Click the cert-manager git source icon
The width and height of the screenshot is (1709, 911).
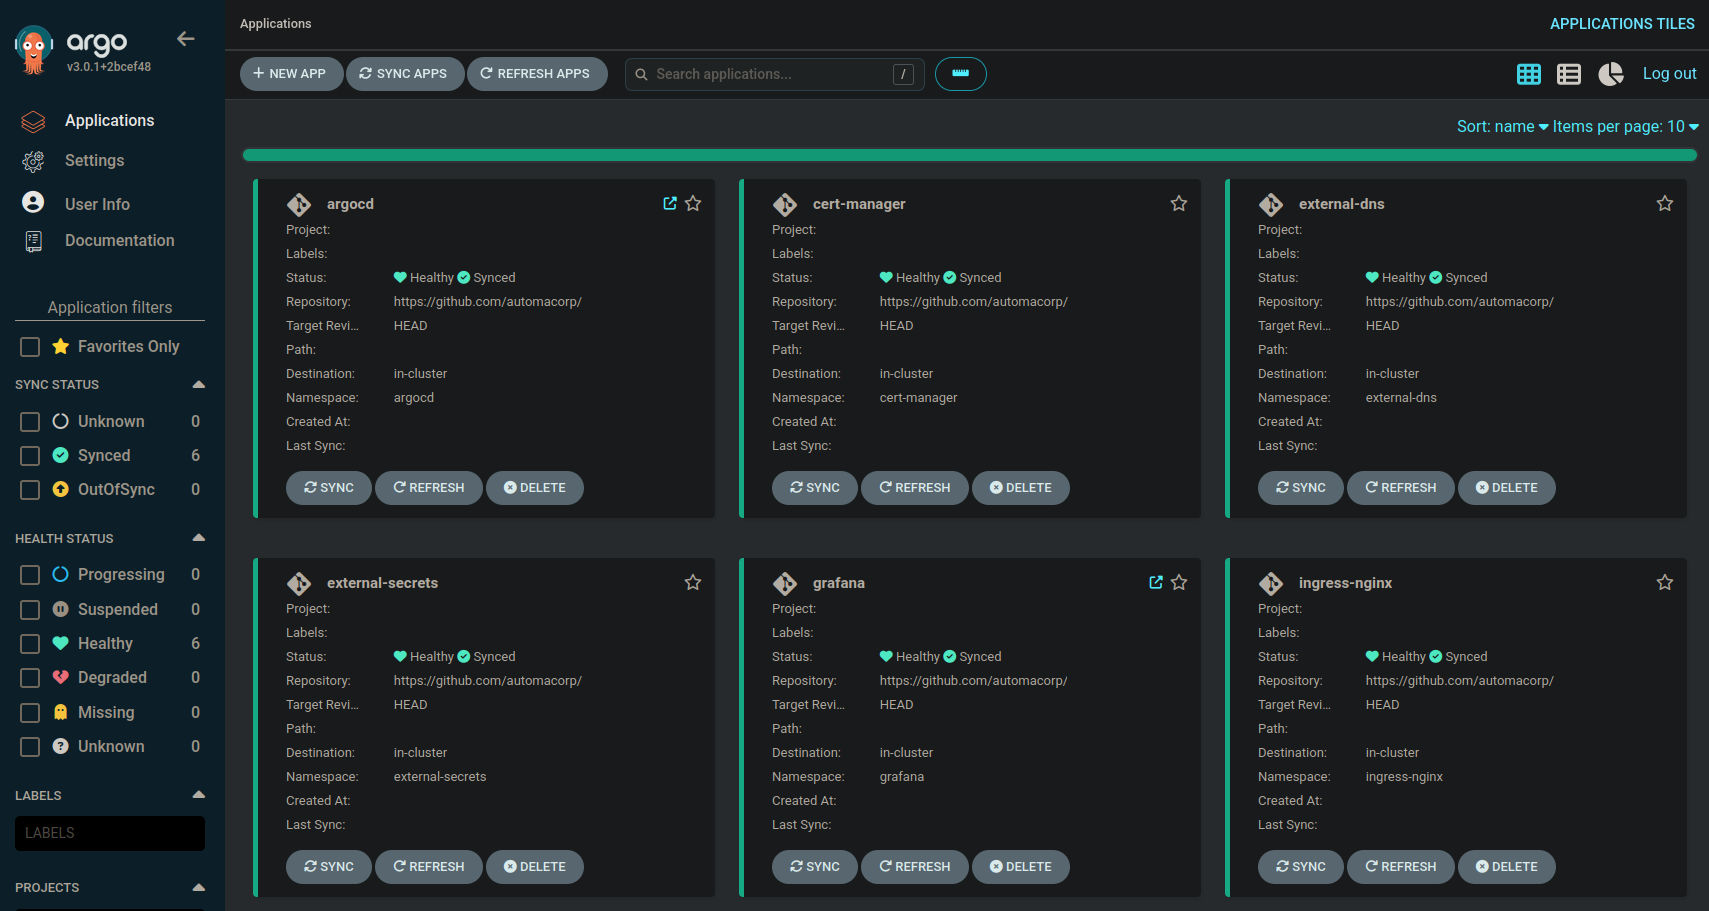785,205
